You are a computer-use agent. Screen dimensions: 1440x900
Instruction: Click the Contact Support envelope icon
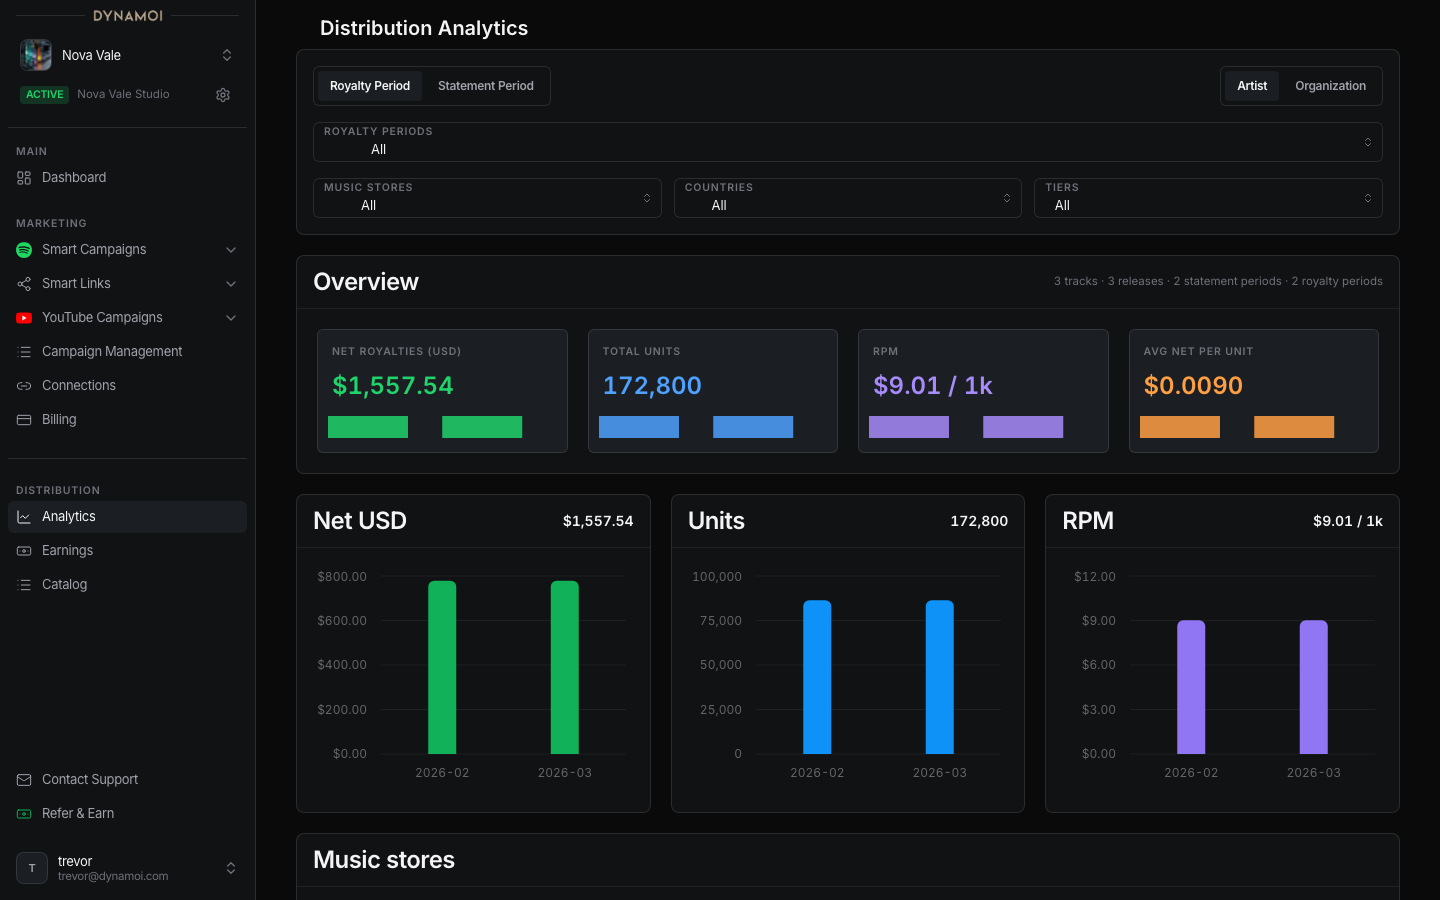[x=24, y=780]
